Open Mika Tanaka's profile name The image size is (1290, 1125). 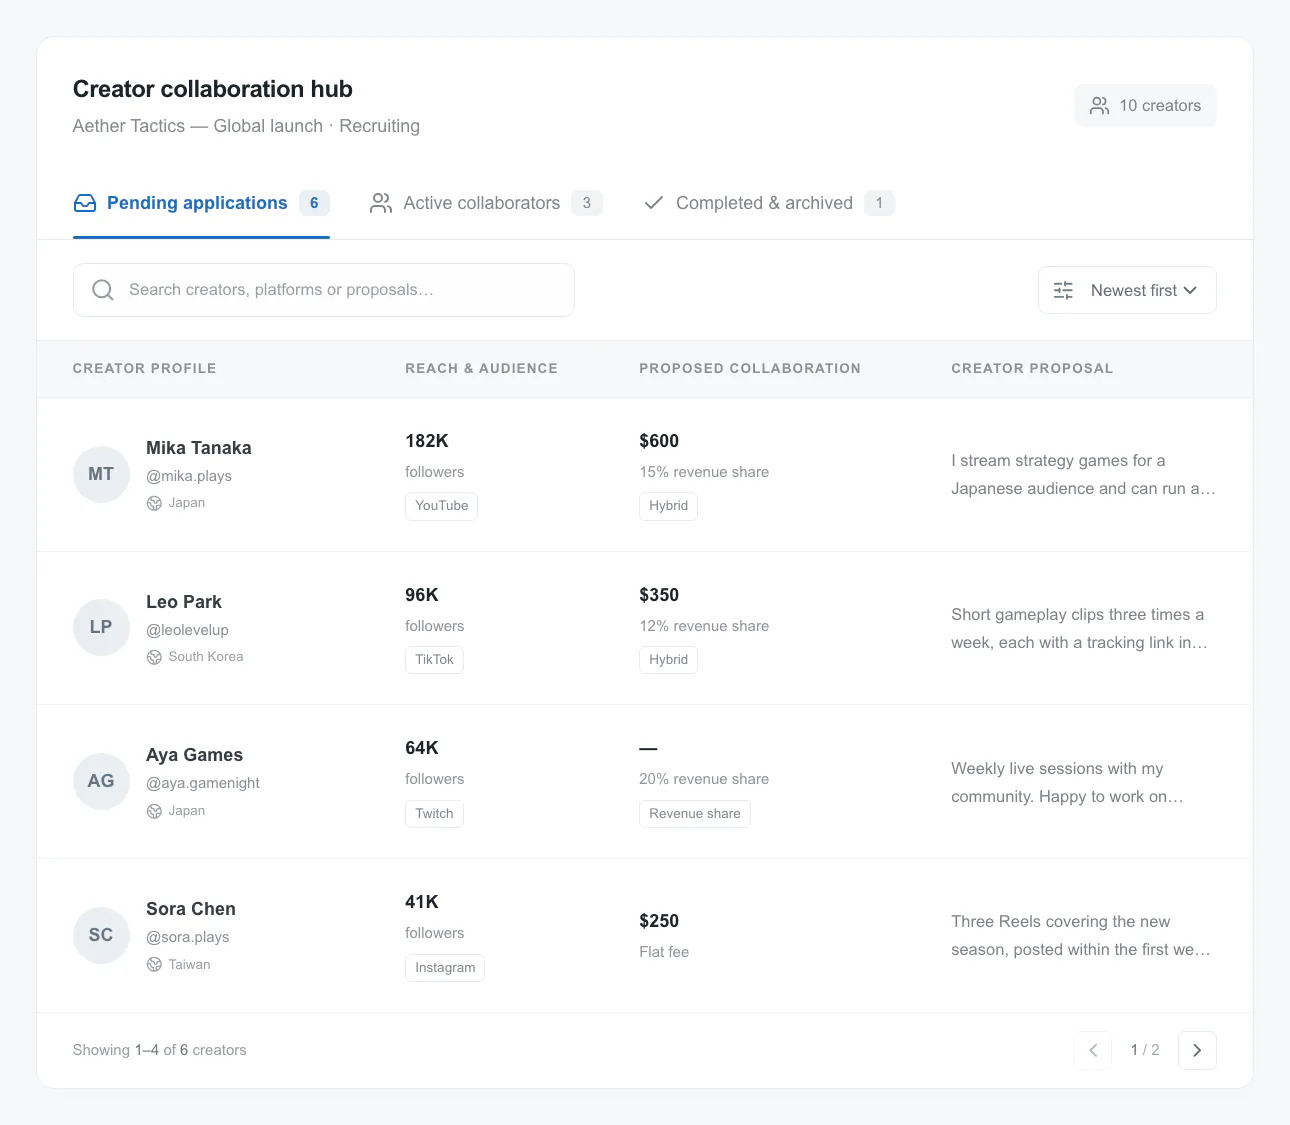coord(199,448)
